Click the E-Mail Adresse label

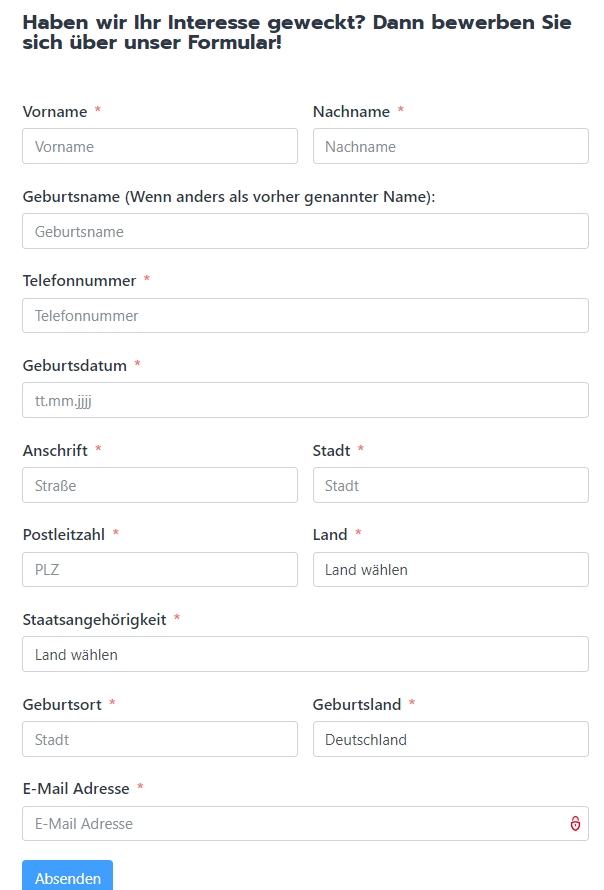click(76, 788)
